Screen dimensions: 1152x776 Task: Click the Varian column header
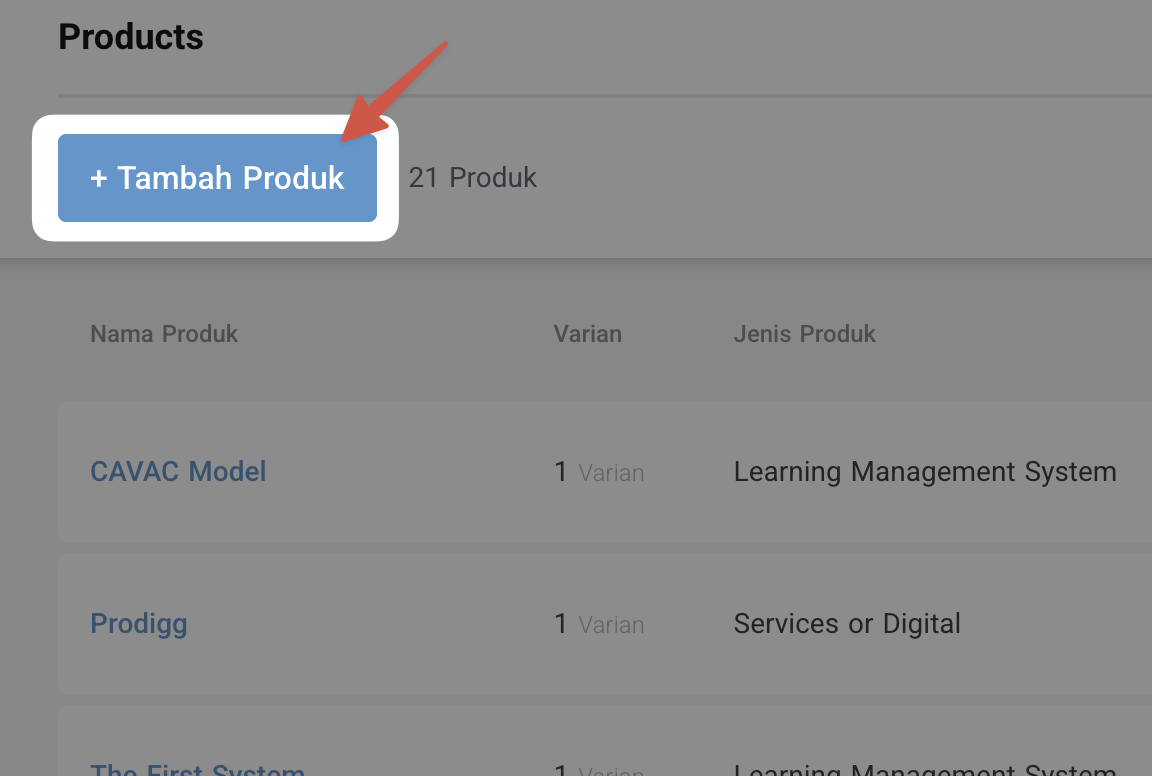pyautogui.click(x=587, y=333)
